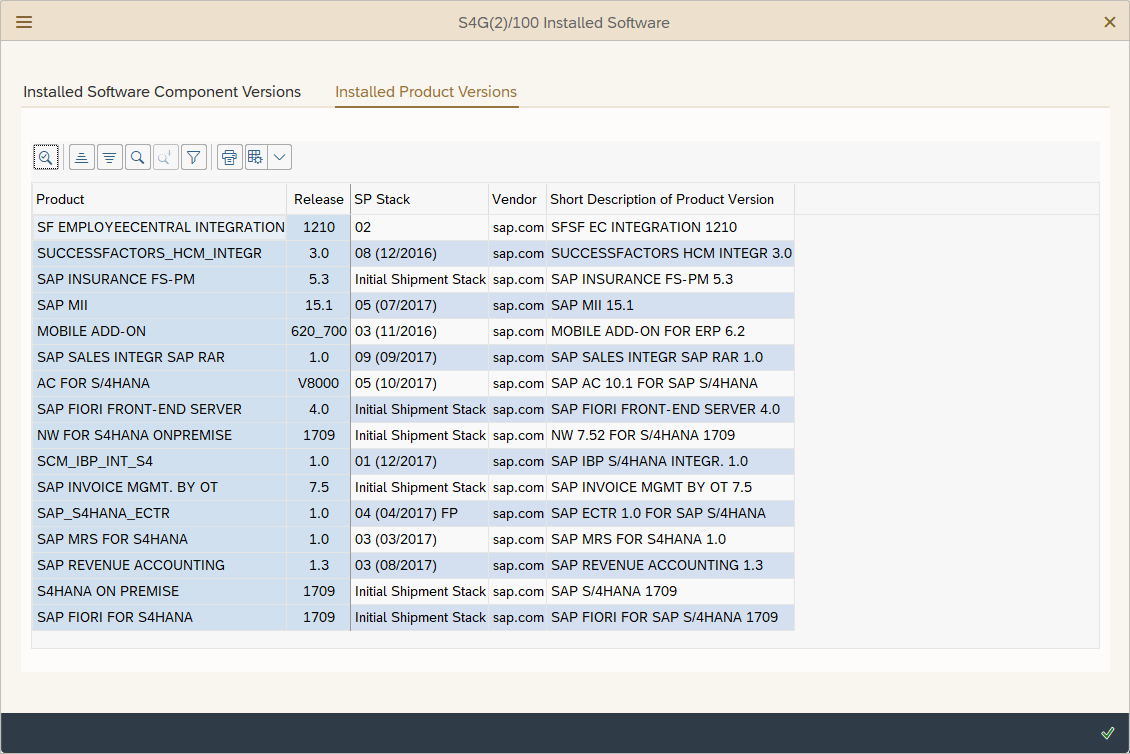Click the Find Next icon

(166, 157)
